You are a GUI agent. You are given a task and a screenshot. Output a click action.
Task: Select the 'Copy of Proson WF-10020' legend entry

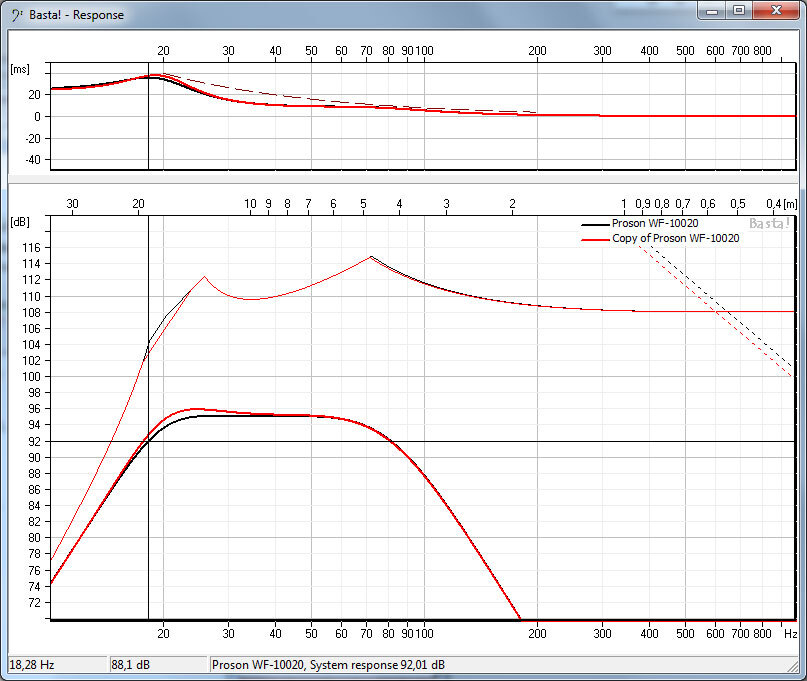[x=675, y=238]
